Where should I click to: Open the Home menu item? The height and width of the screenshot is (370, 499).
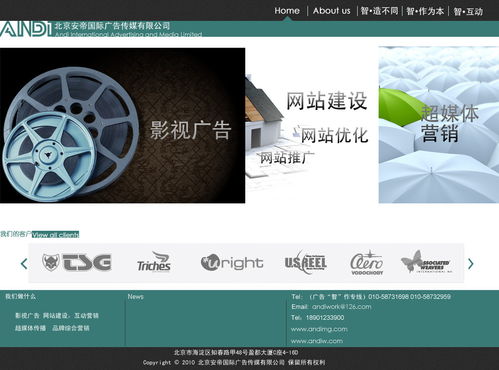(287, 11)
